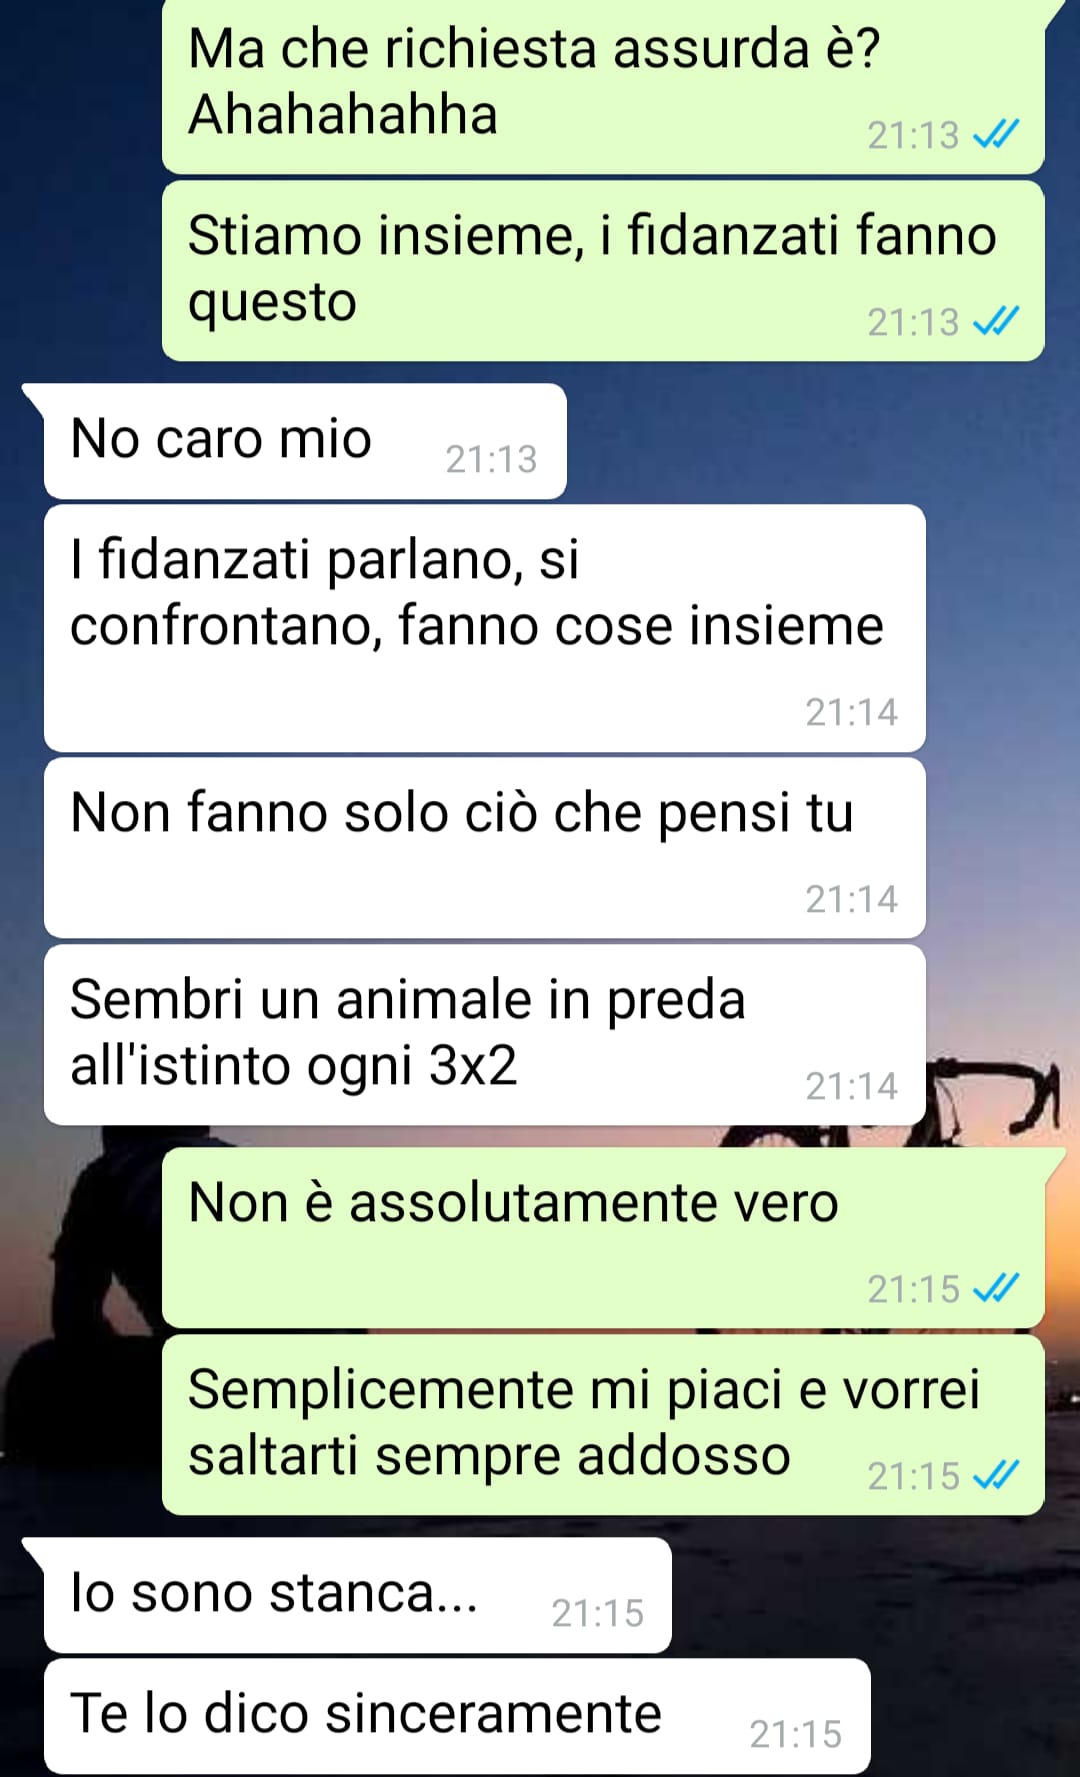
Task: Select message 'Non fanno solo ciò che pensi tu'
Action: (x=485, y=848)
